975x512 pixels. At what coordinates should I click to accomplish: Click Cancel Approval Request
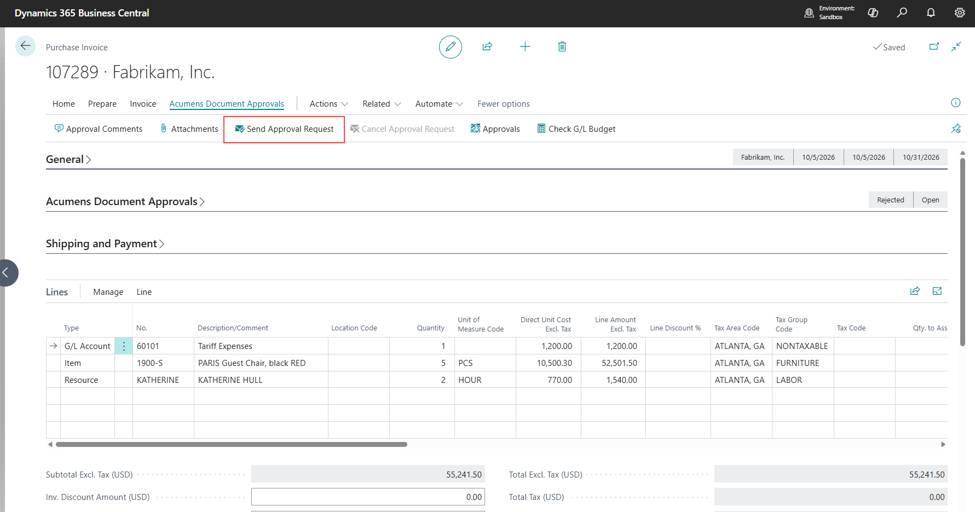point(402,129)
